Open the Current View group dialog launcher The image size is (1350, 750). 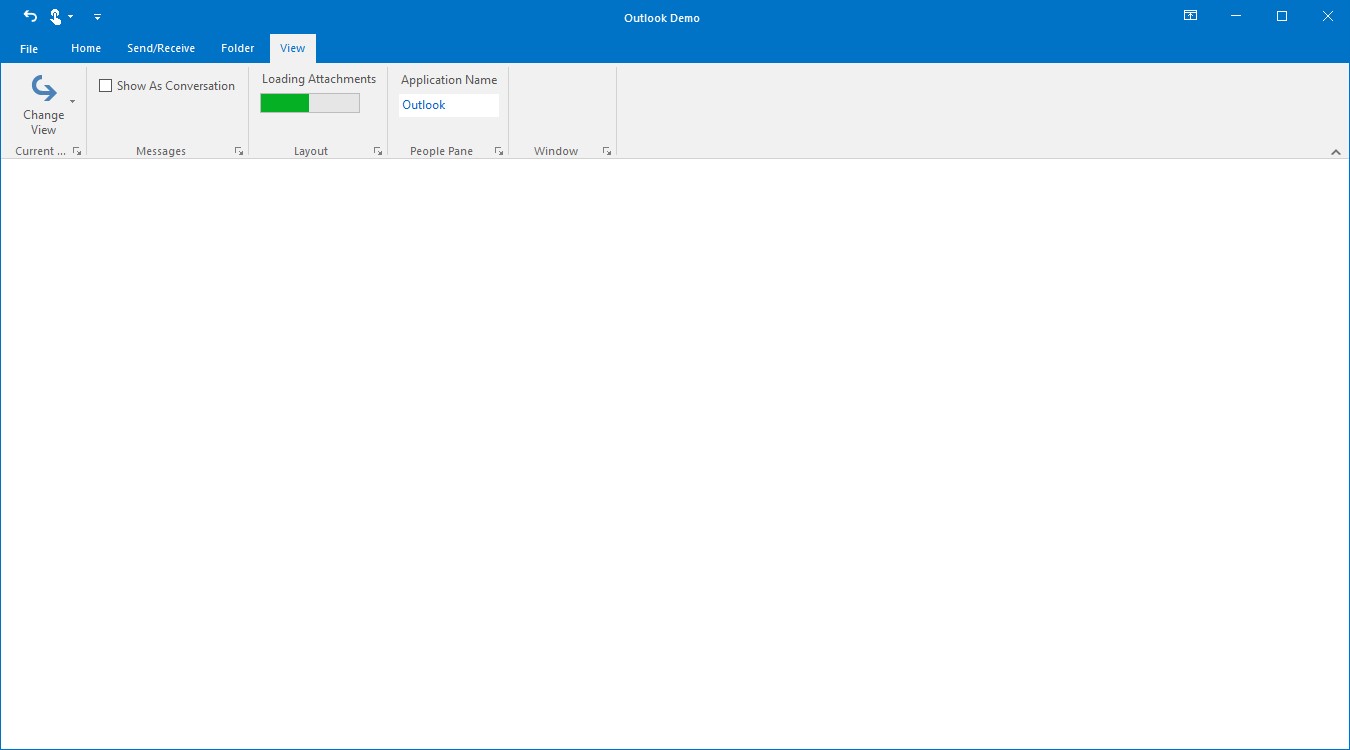coord(77,150)
